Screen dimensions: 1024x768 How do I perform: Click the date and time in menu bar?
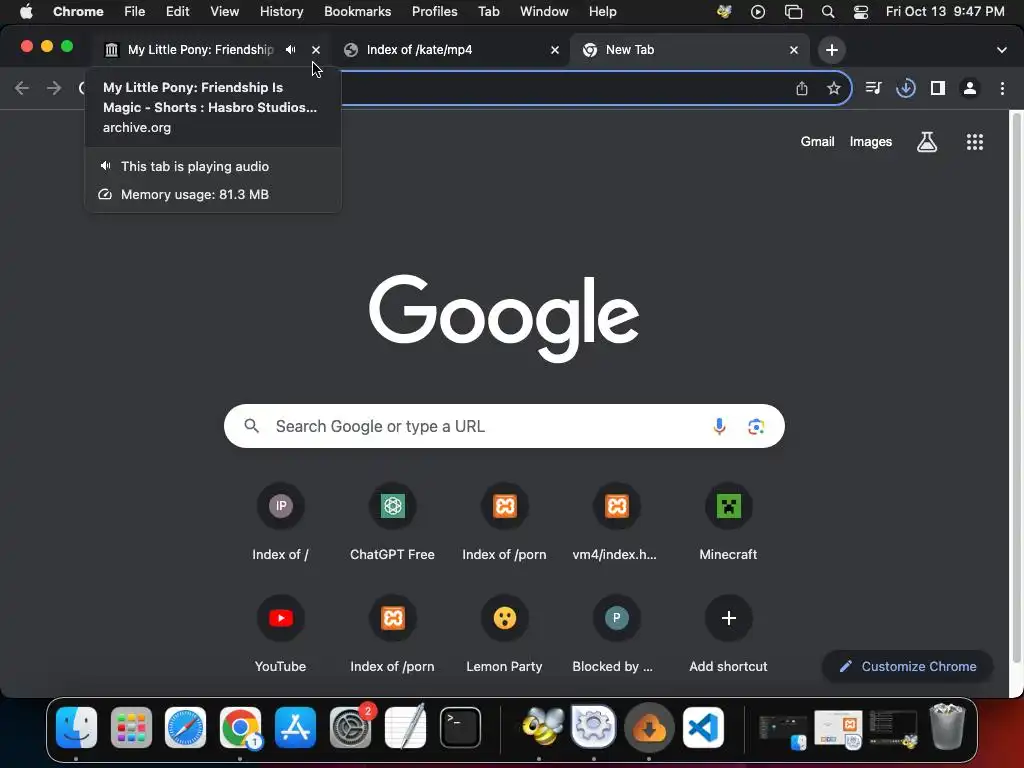pos(944,12)
